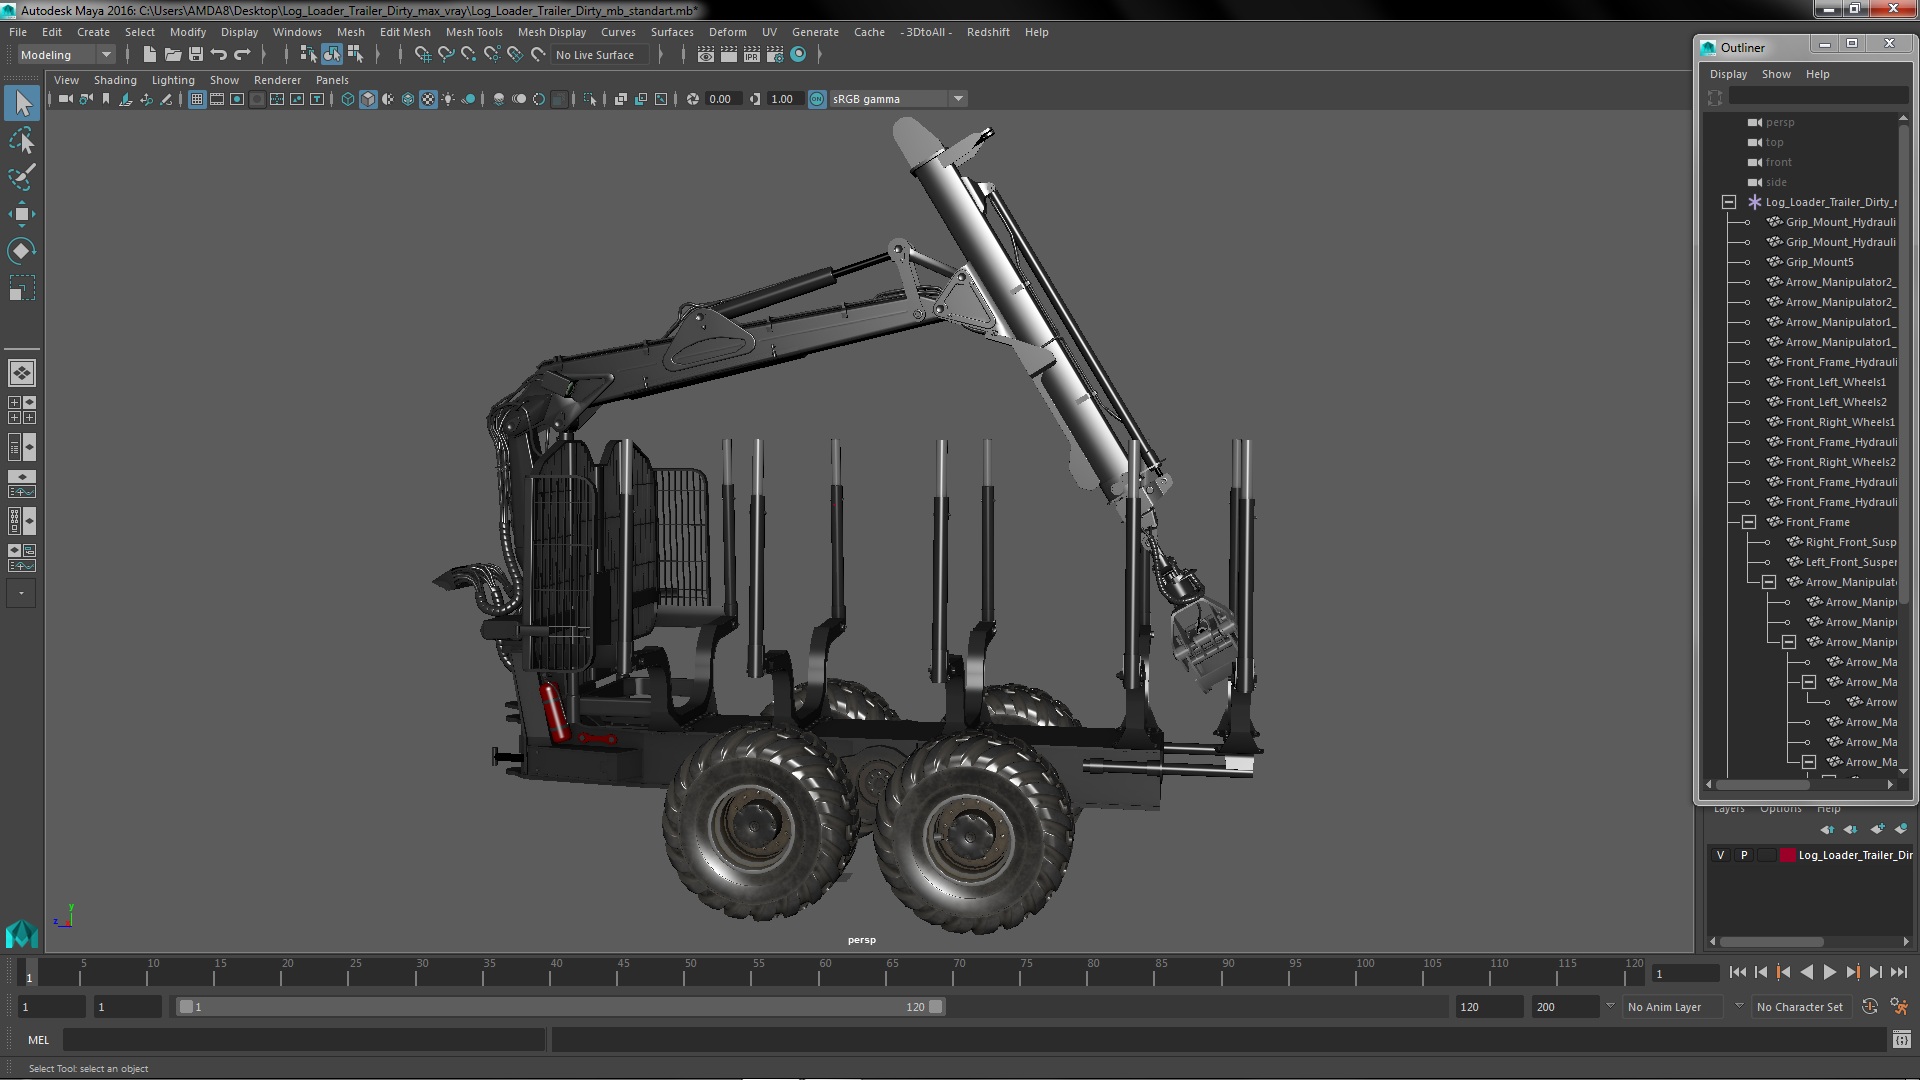Screen dimensions: 1920x1080
Task: Save the scene with floppy icon
Action: pyautogui.click(x=195, y=55)
